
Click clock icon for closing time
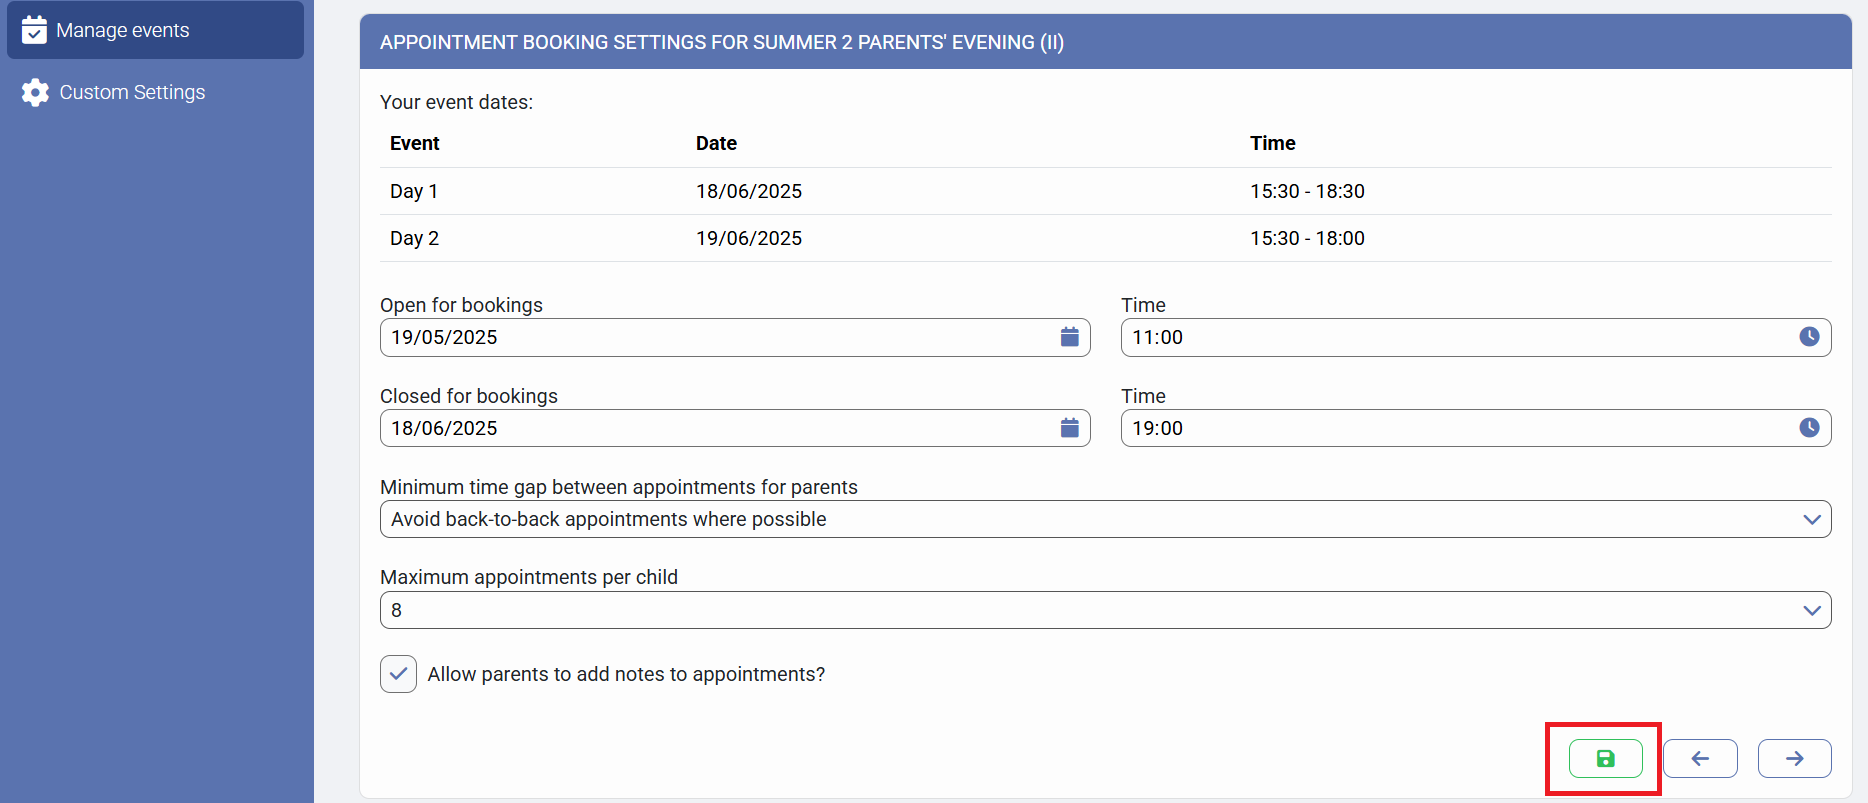point(1809,428)
